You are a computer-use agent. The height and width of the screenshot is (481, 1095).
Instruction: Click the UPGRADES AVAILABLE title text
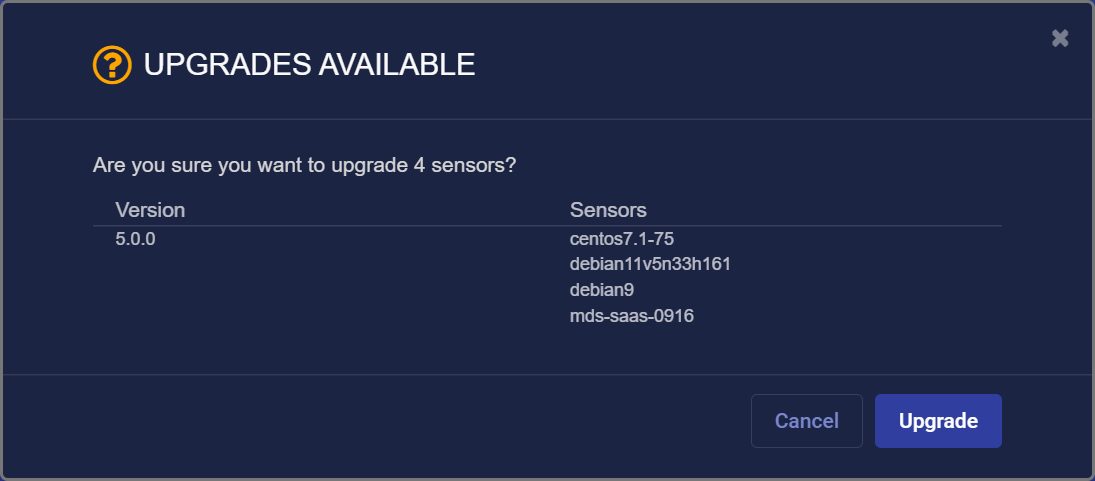(x=309, y=66)
